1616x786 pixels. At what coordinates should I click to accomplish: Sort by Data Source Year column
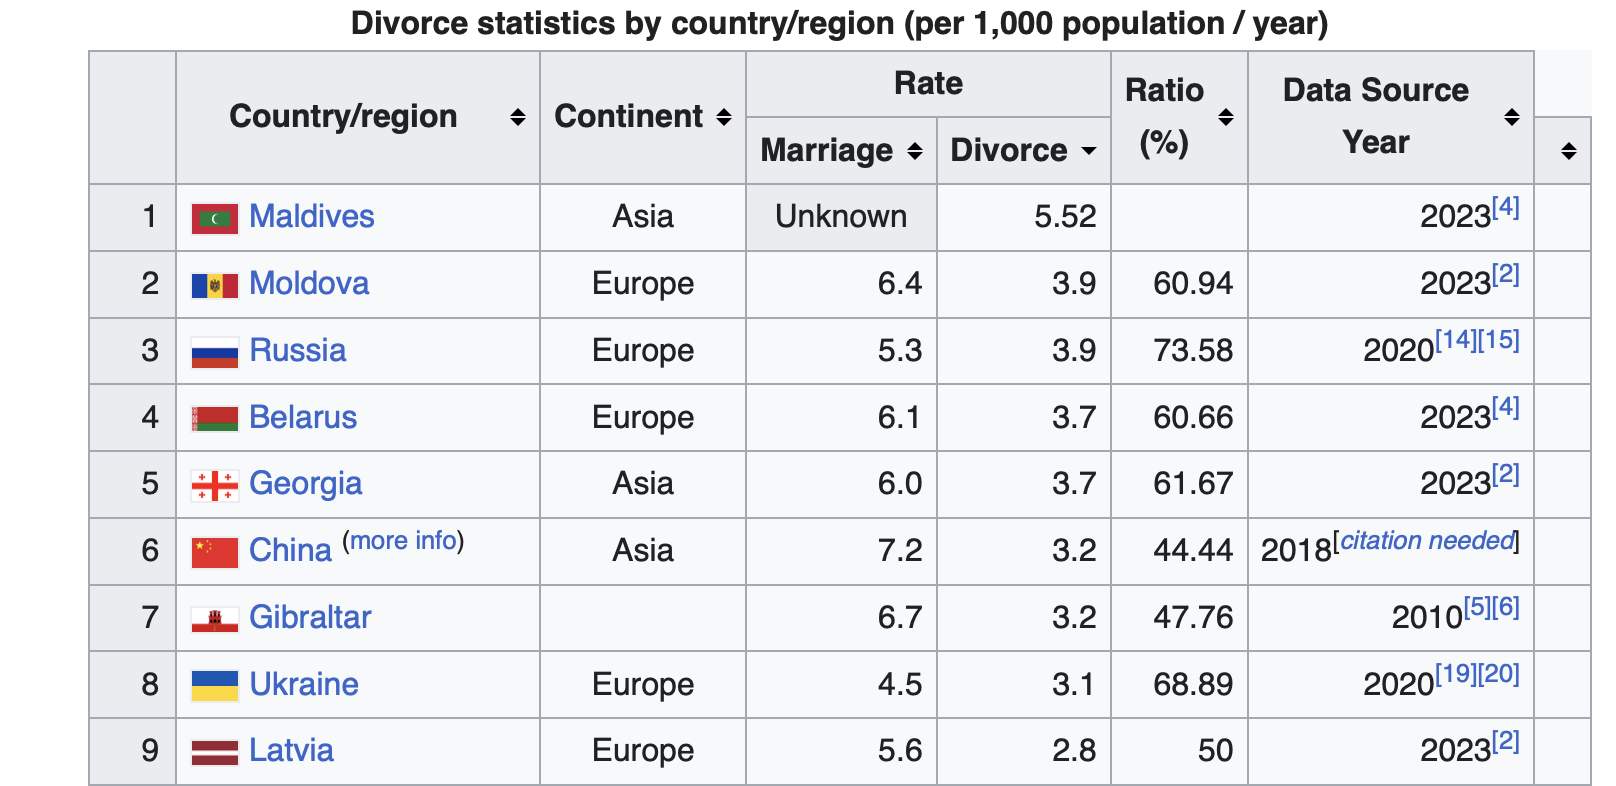point(1511,117)
